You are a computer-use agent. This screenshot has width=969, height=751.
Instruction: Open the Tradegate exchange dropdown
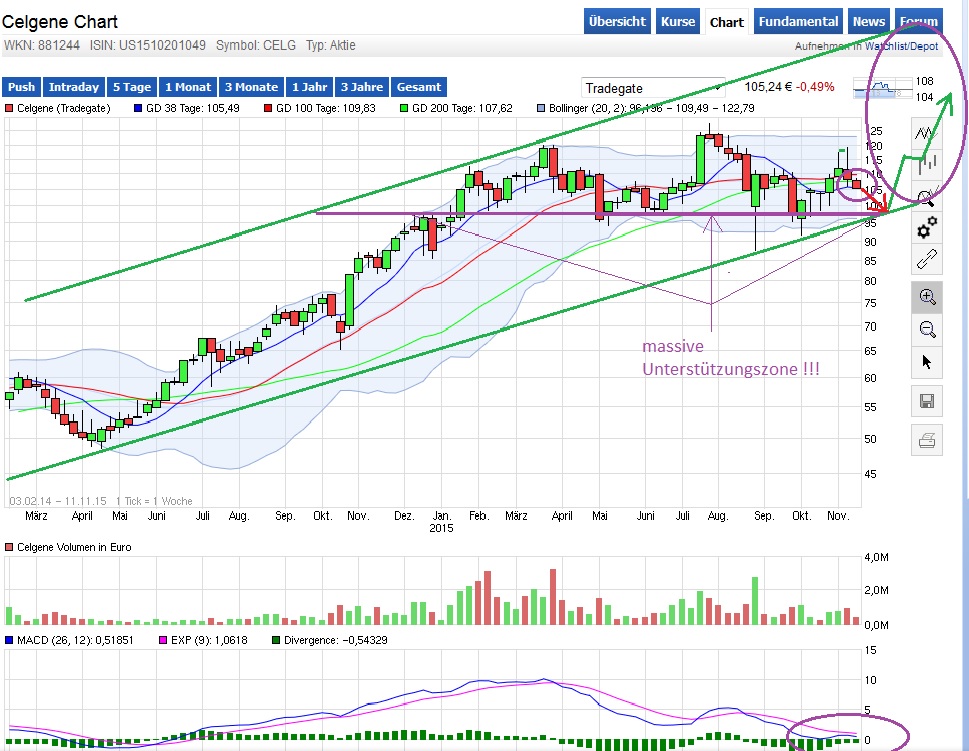coord(653,88)
